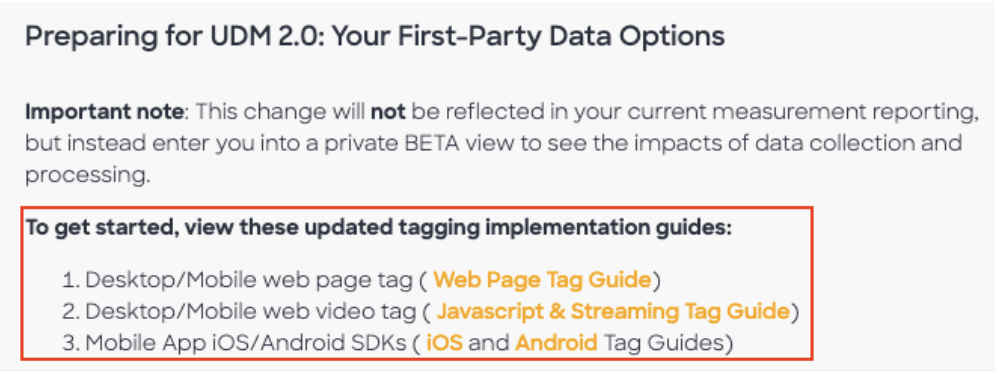Open the Android tag guide link
Image resolution: width=998 pixels, height=374 pixels.
tap(556, 343)
